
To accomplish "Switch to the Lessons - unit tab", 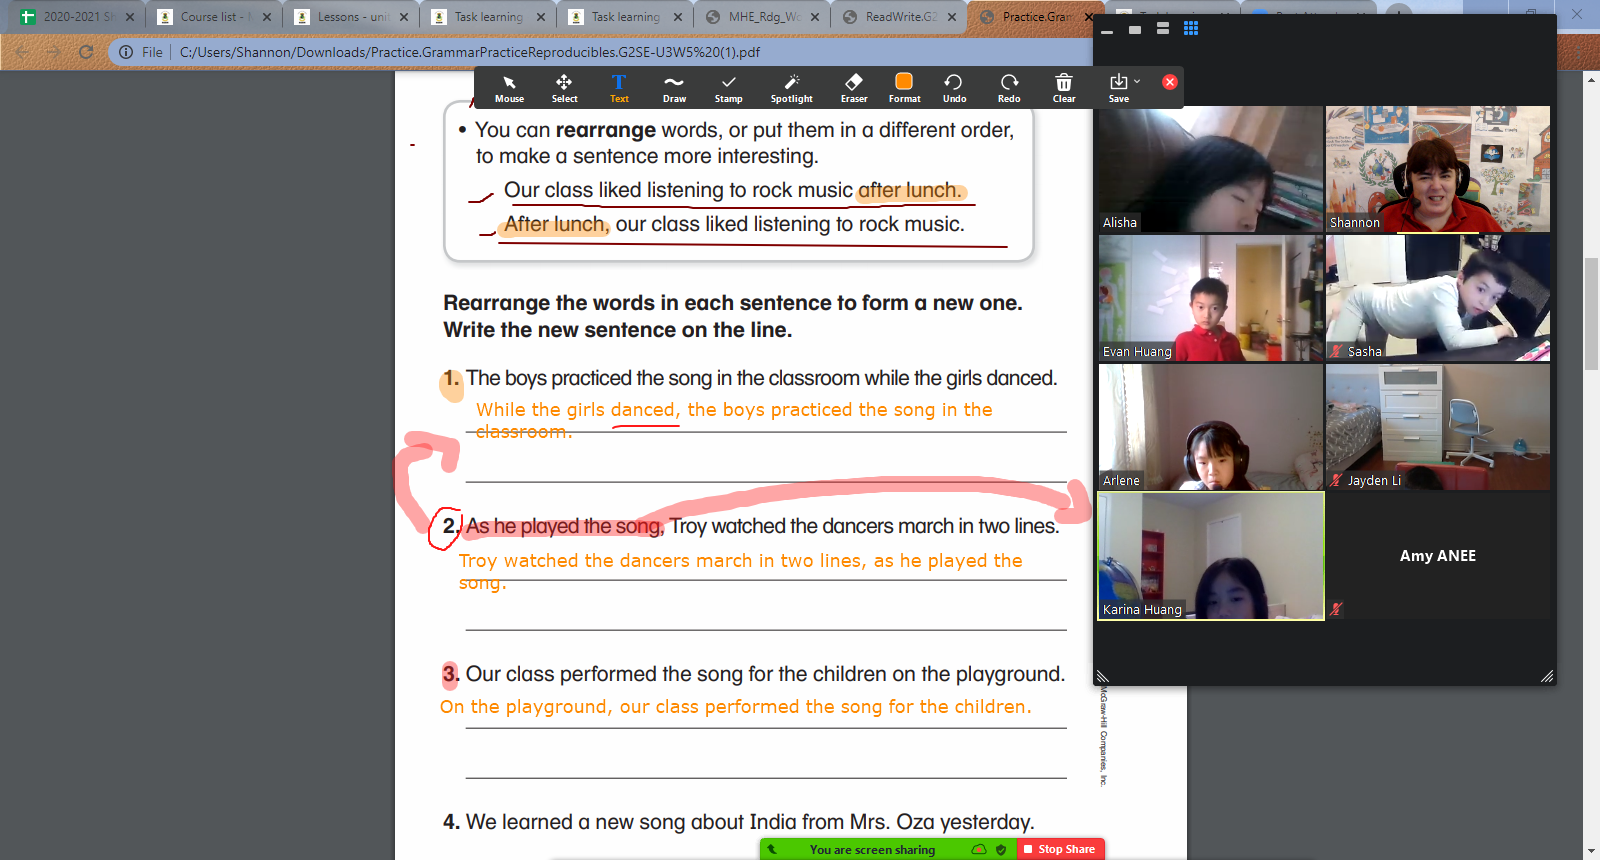I will 350,17.
